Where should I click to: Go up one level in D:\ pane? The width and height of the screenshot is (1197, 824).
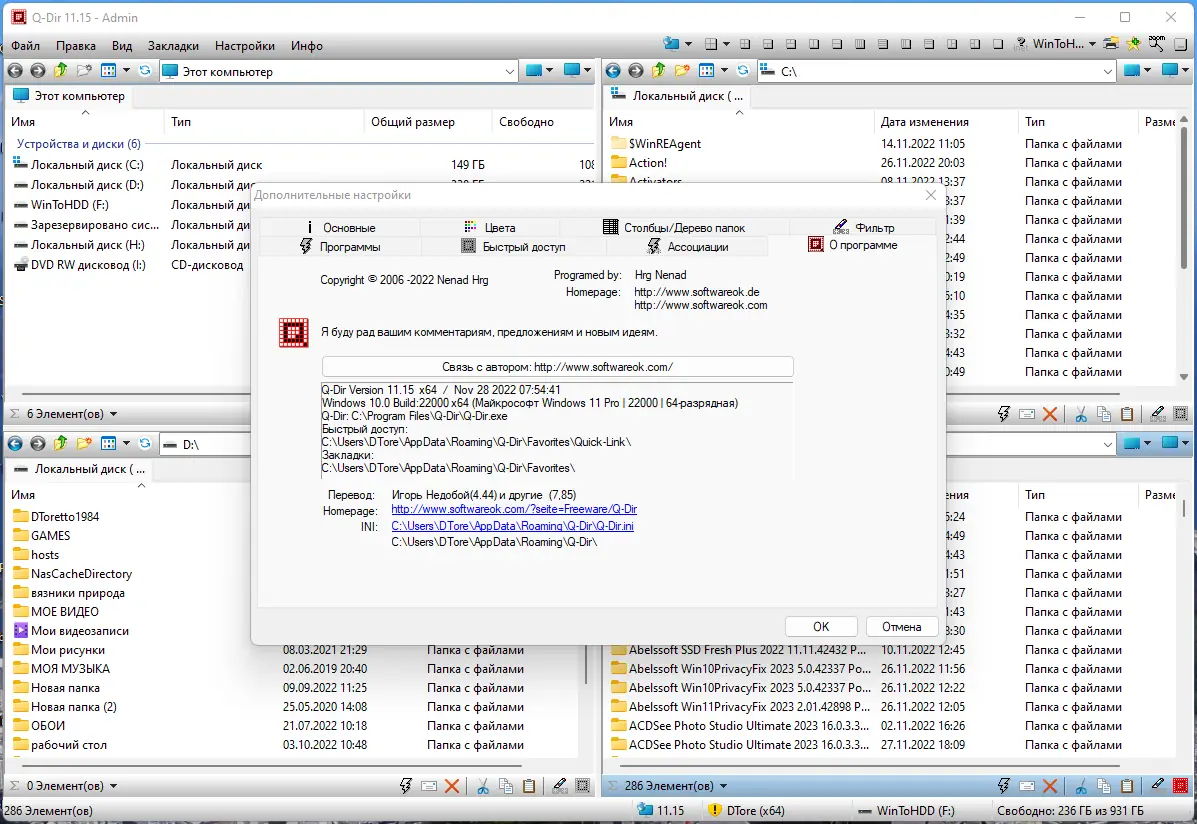60,444
